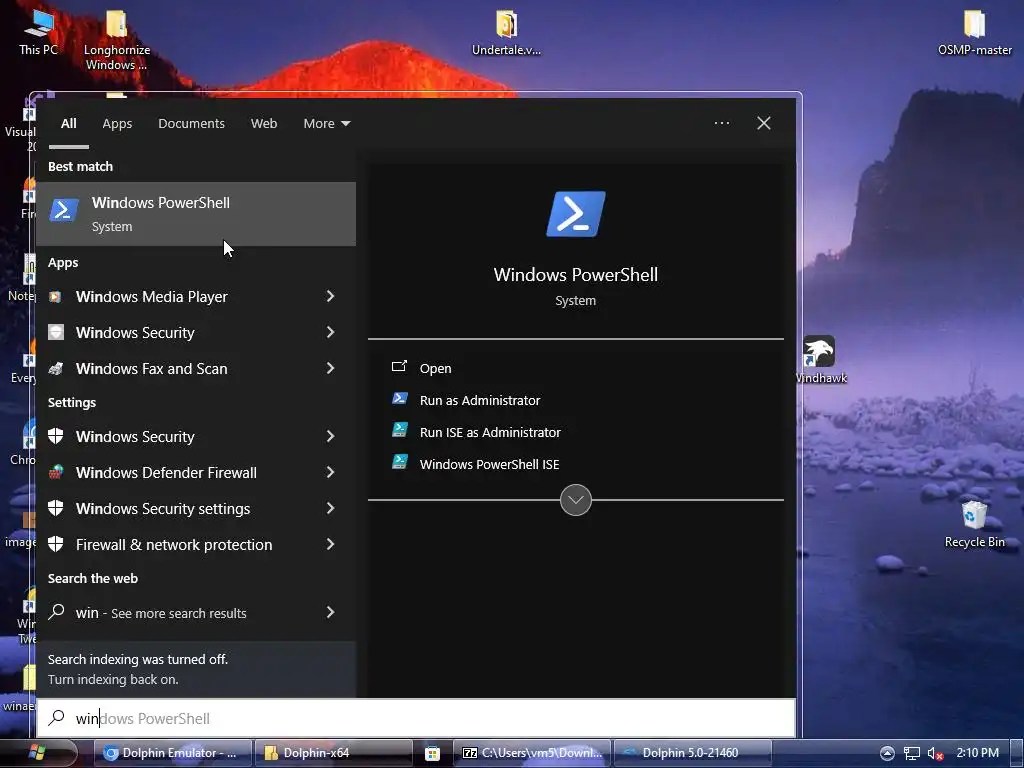Switch to Dolphin 5.0-21460 taskbar window
The width and height of the screenshot is (1024, 768).
coord(693,753)
